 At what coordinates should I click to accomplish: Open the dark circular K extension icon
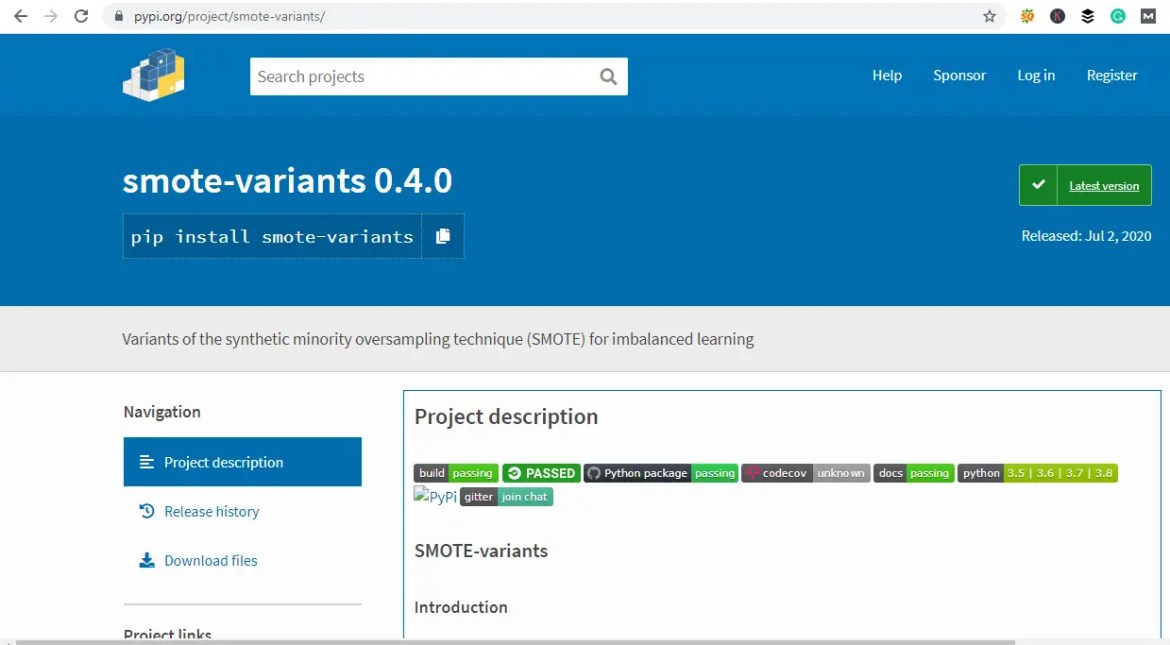tap(1057, 16)
